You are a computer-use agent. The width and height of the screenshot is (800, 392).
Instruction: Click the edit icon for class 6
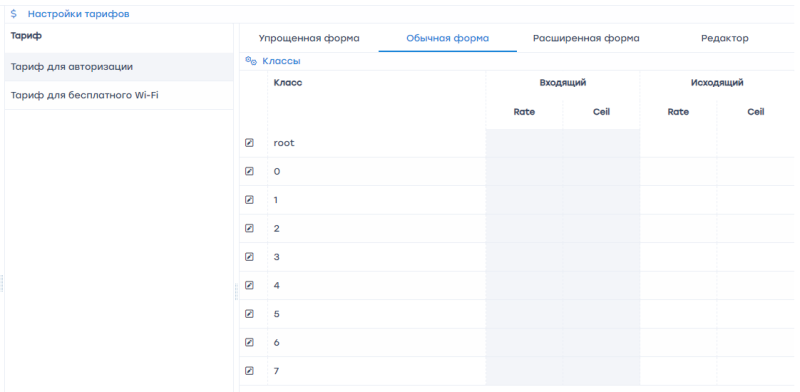click(249, 342)
